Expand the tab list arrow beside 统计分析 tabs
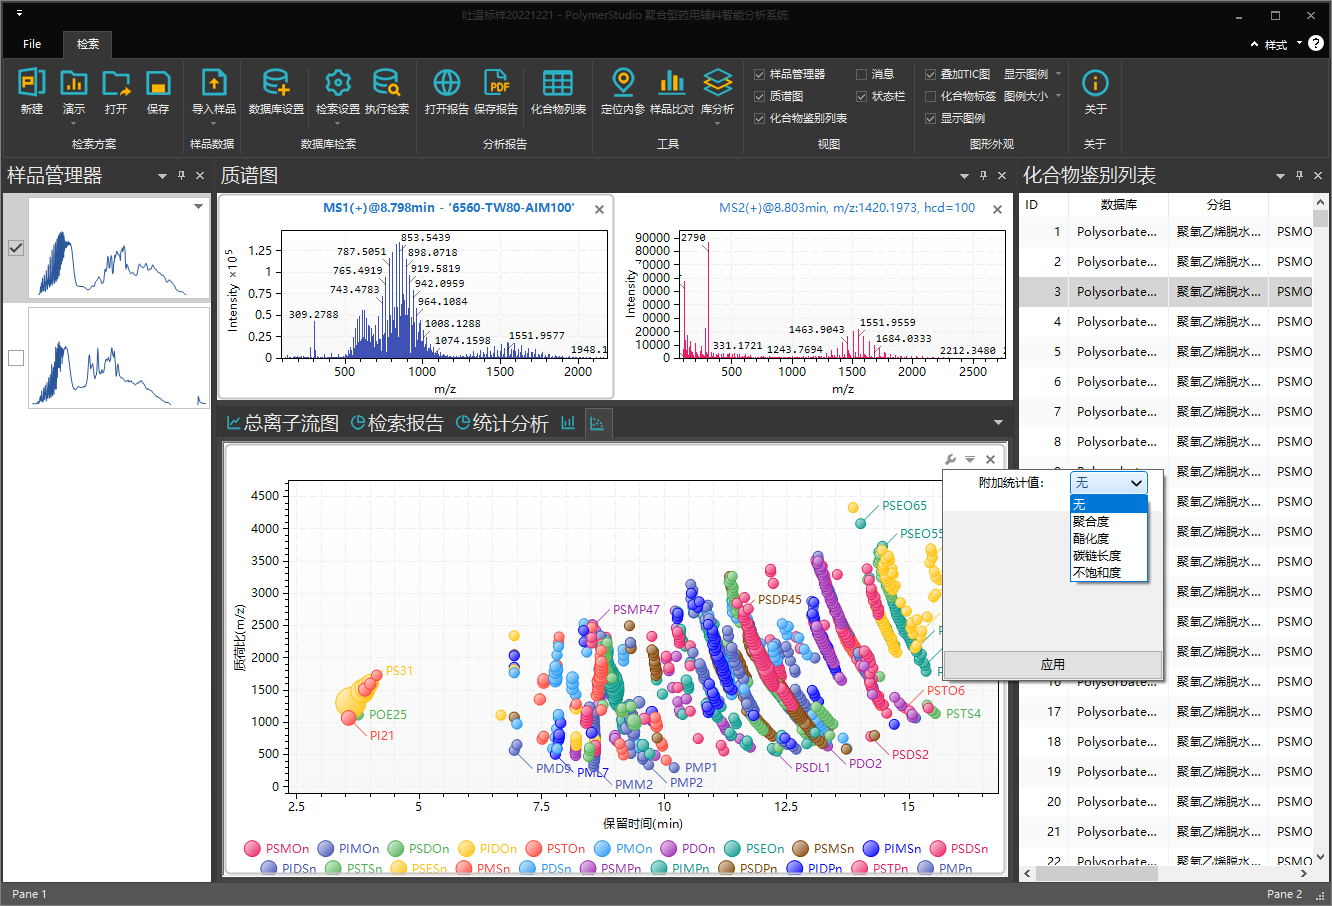This screenshot has height=906, width=1332. click(998, 423)
